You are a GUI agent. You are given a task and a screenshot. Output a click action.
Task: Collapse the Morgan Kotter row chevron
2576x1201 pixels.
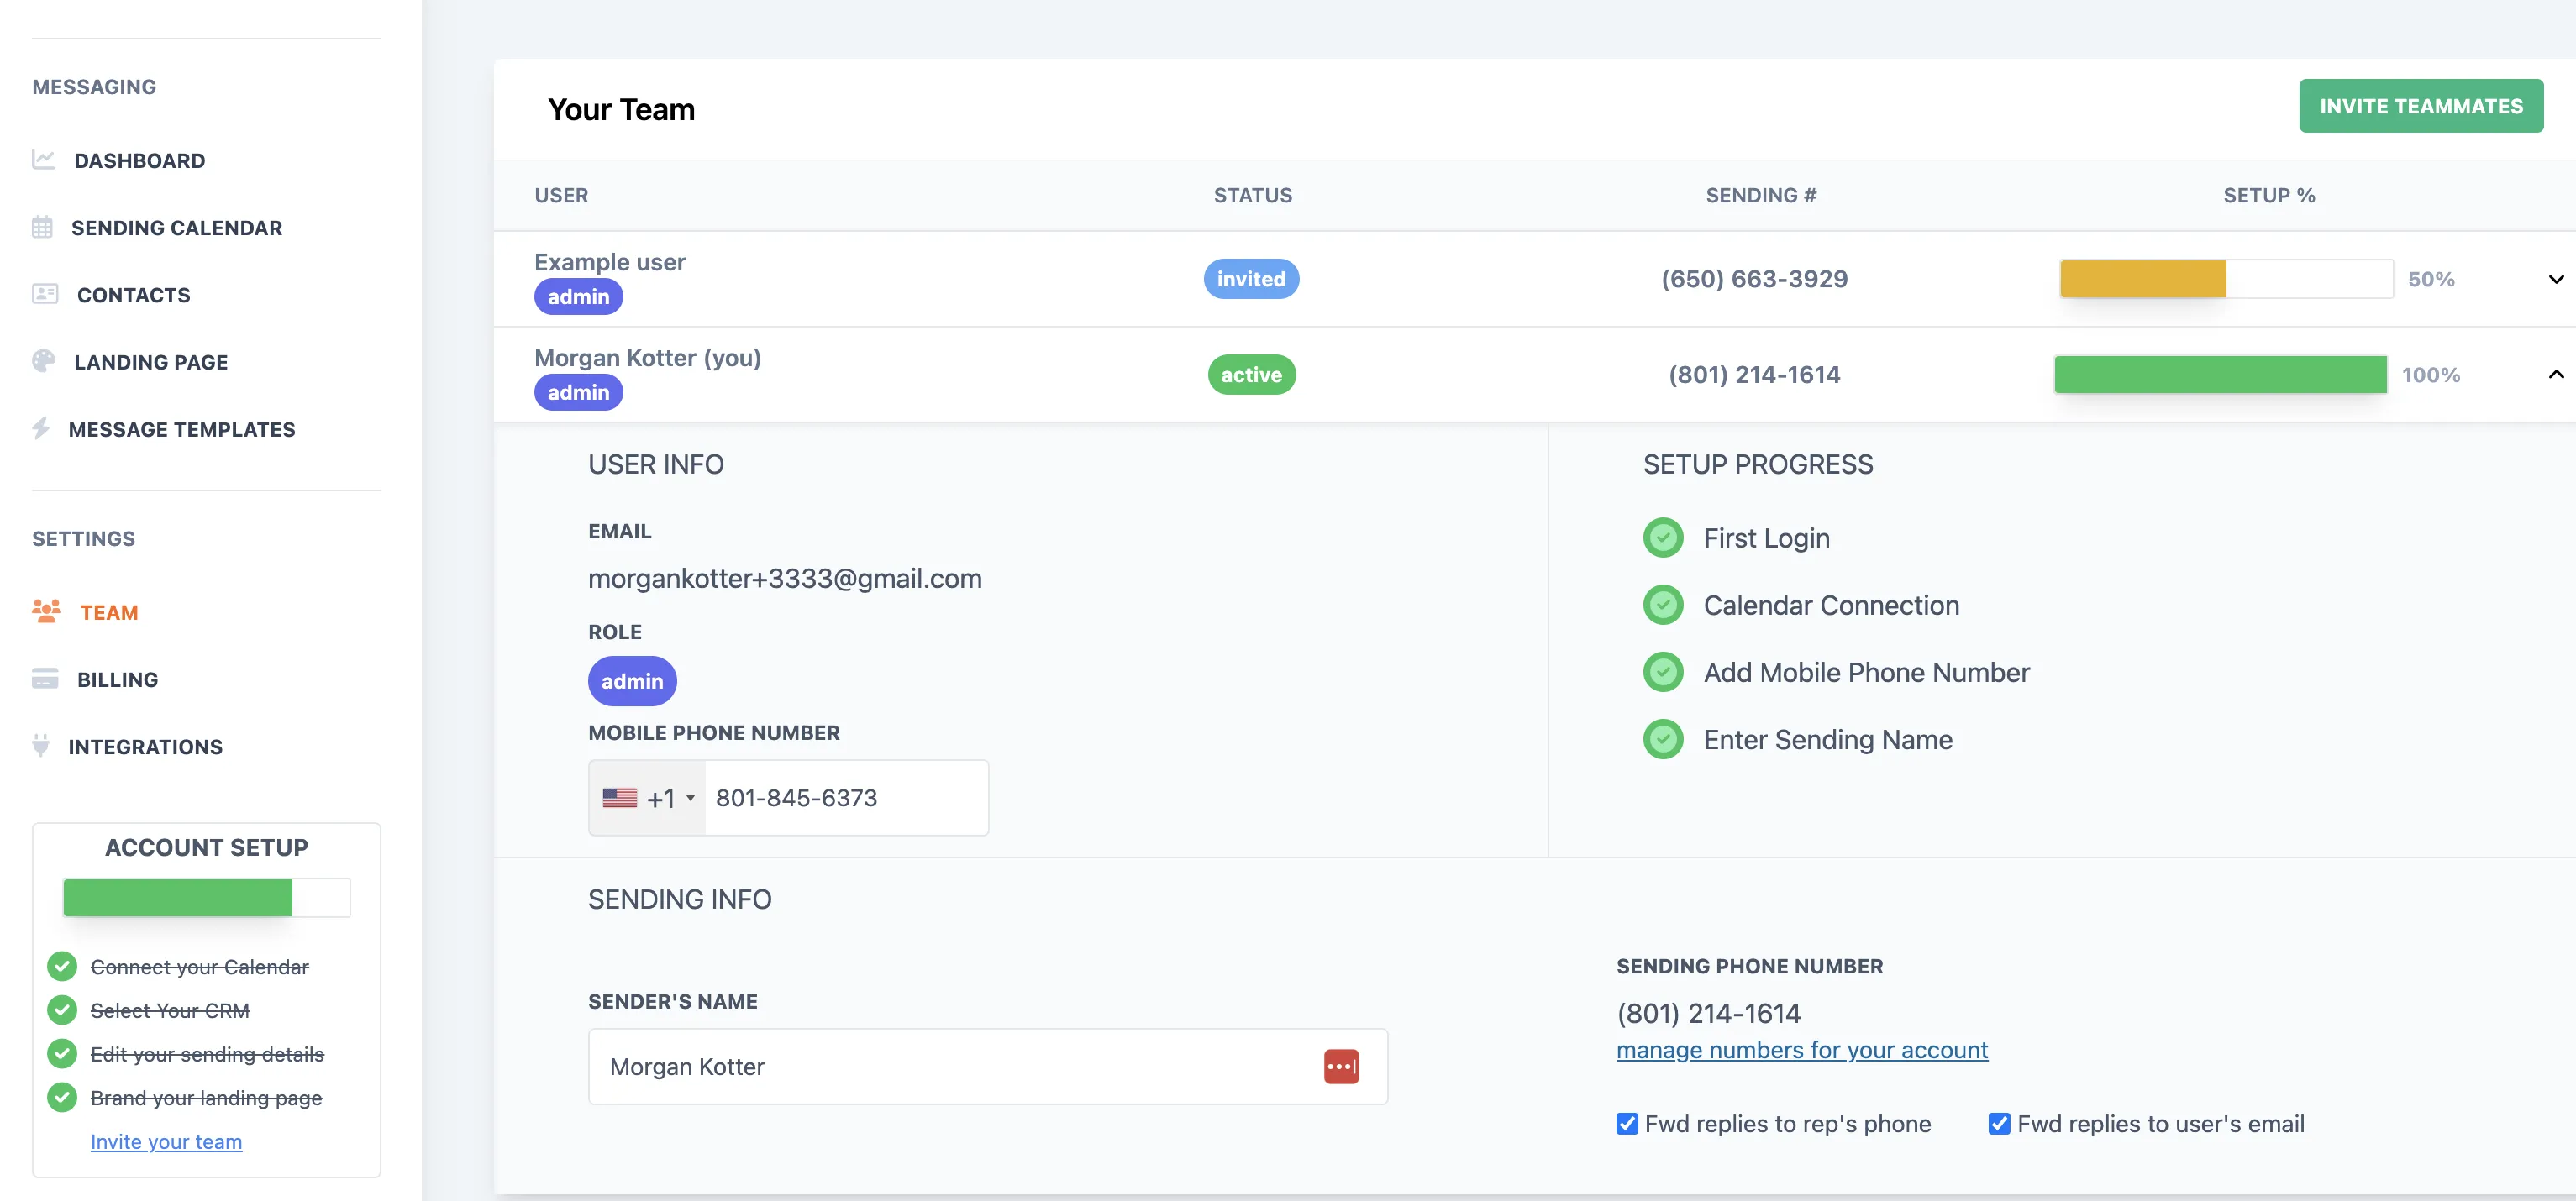click(2555, 374)
